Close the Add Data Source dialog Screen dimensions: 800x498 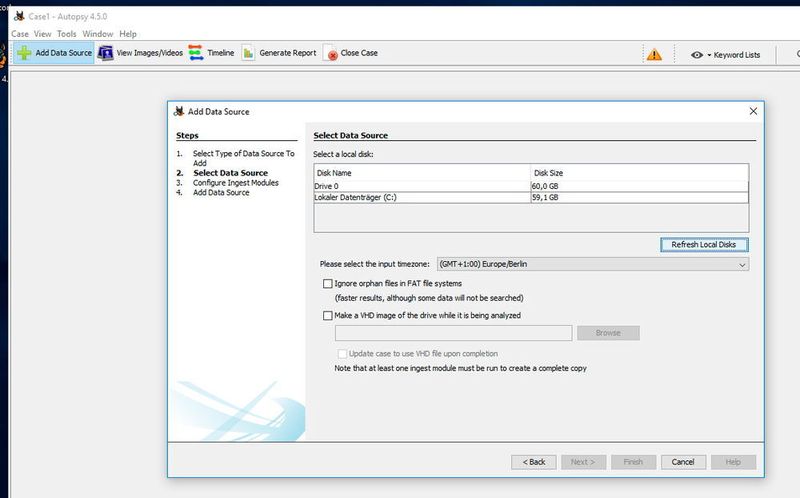click(753, 111)
